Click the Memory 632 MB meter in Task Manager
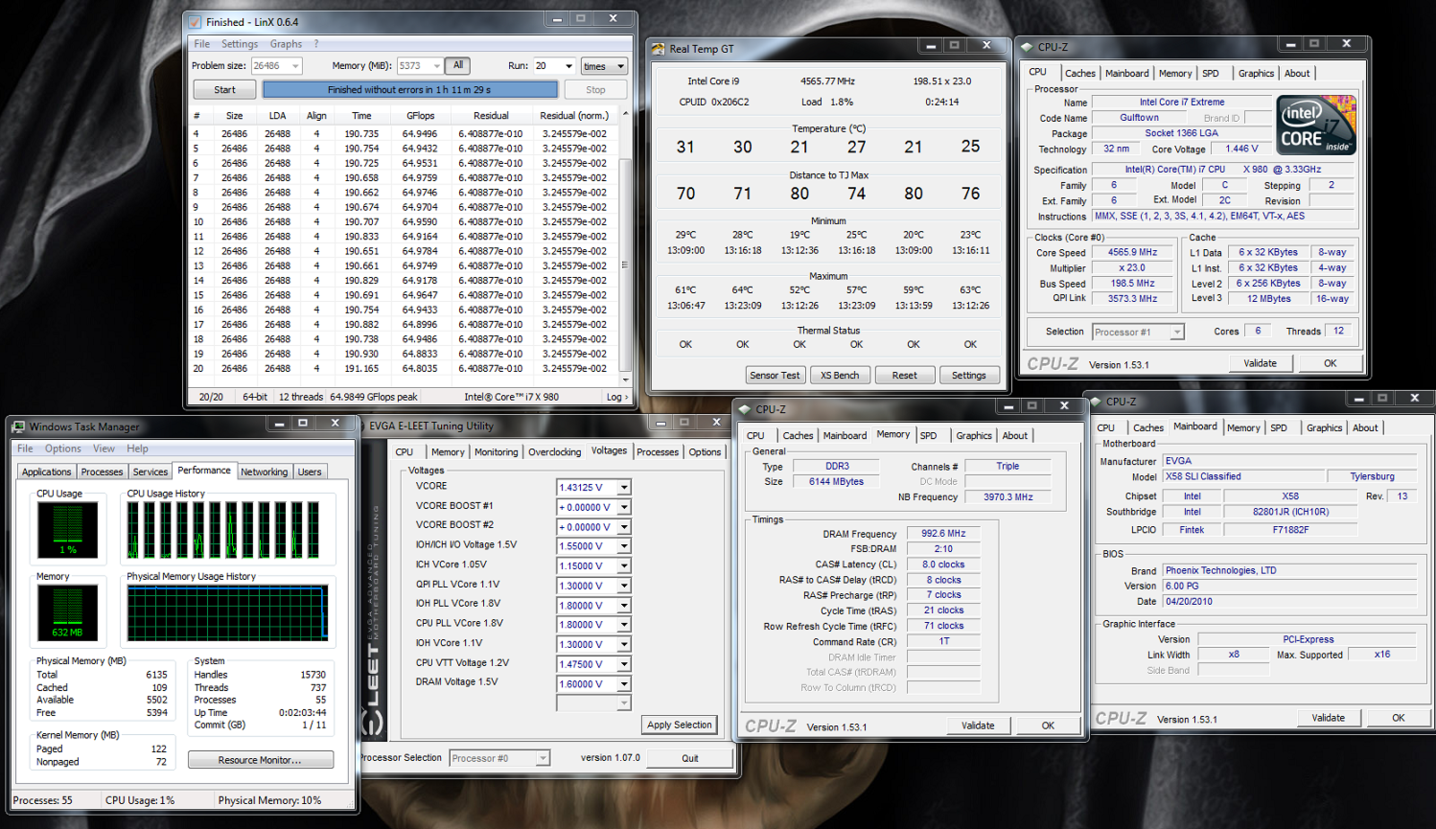The image size is (1436, 829). (x=67, y=613)
